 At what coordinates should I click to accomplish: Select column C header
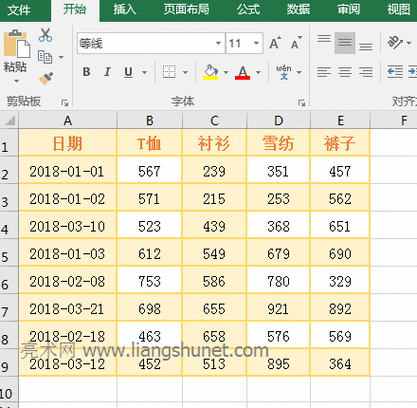[214, 120]
